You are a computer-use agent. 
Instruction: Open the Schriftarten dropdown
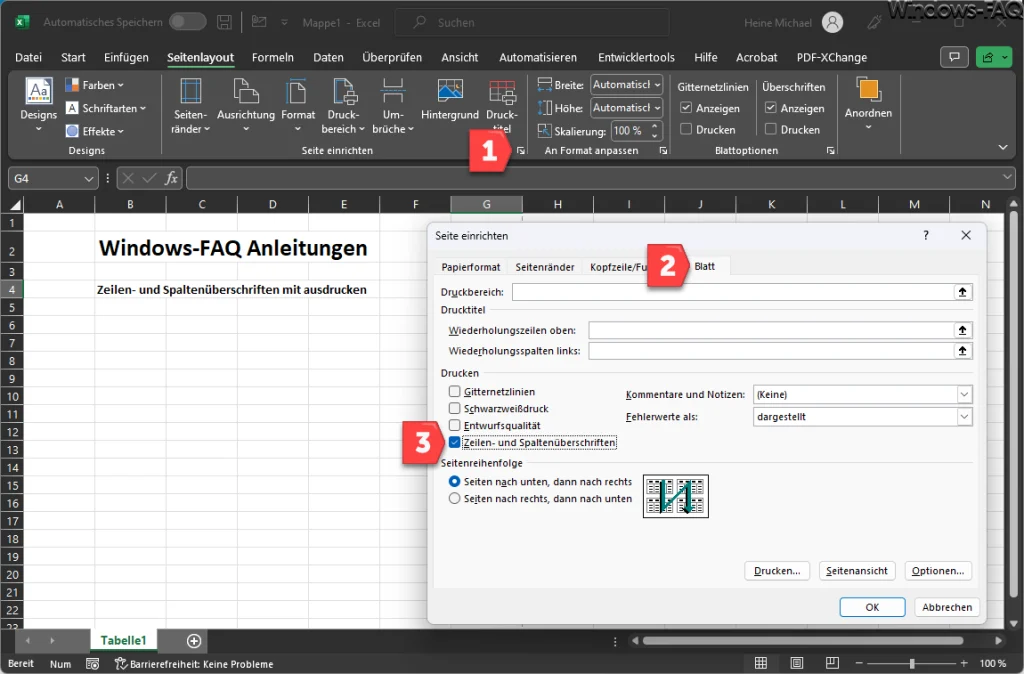tap(106, 108)
